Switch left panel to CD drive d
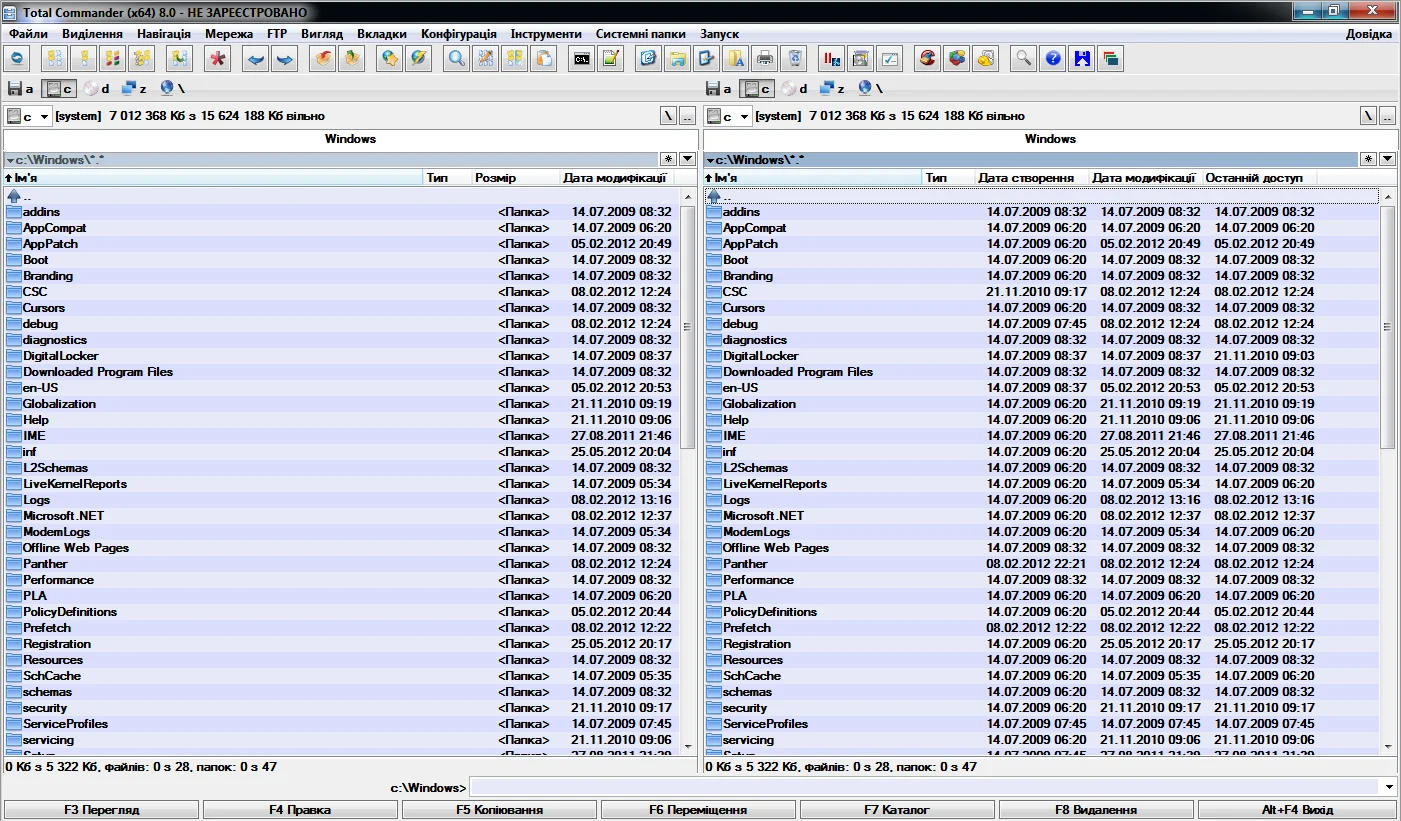 96,89
